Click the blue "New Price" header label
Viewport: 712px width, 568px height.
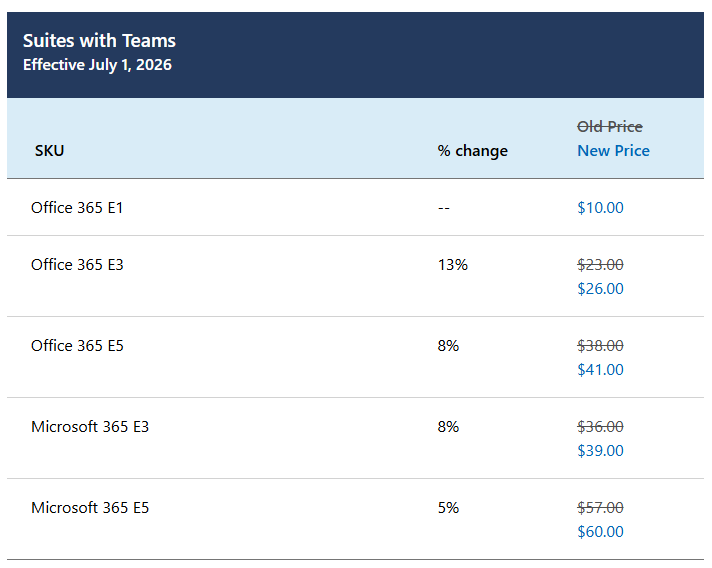613,151
